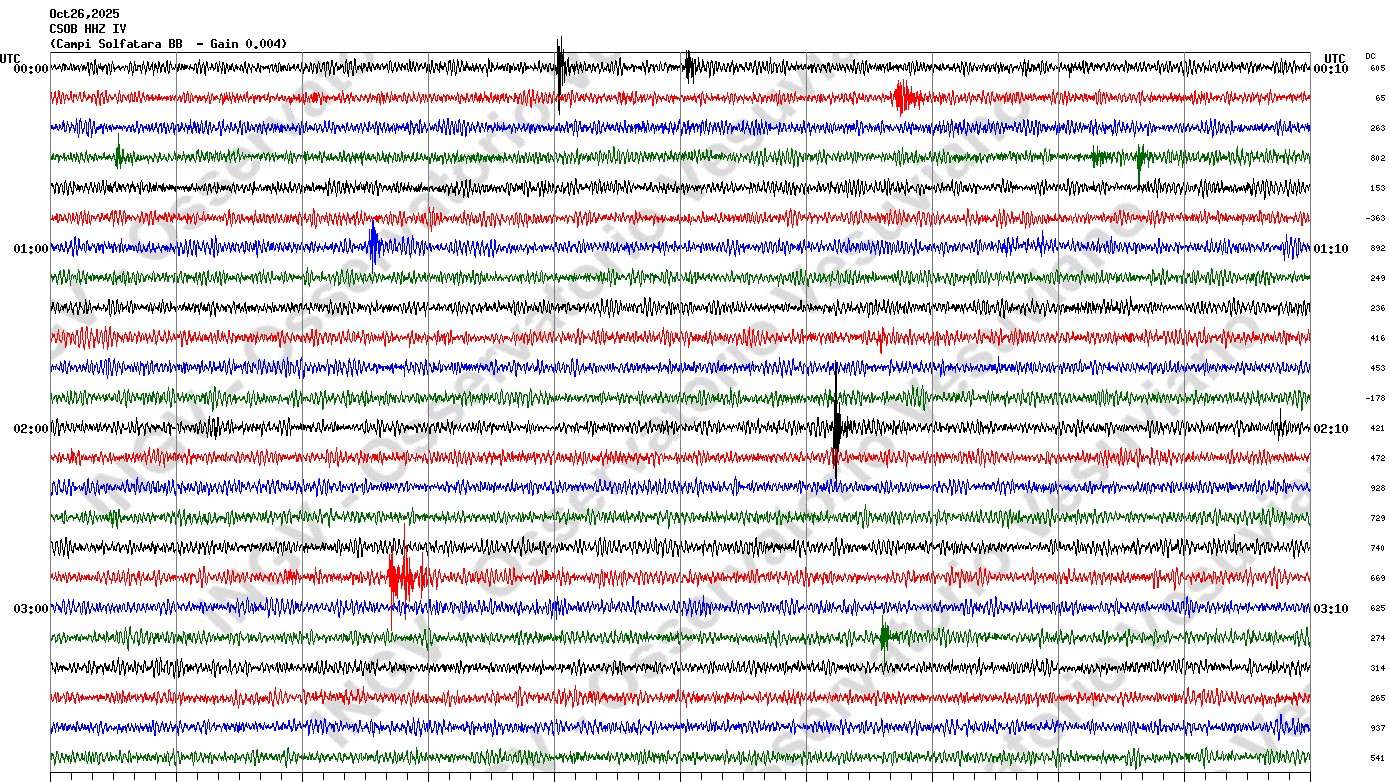Select the 03:00 left time label
Screen dimensions: 1389x782
coord(30,608)
